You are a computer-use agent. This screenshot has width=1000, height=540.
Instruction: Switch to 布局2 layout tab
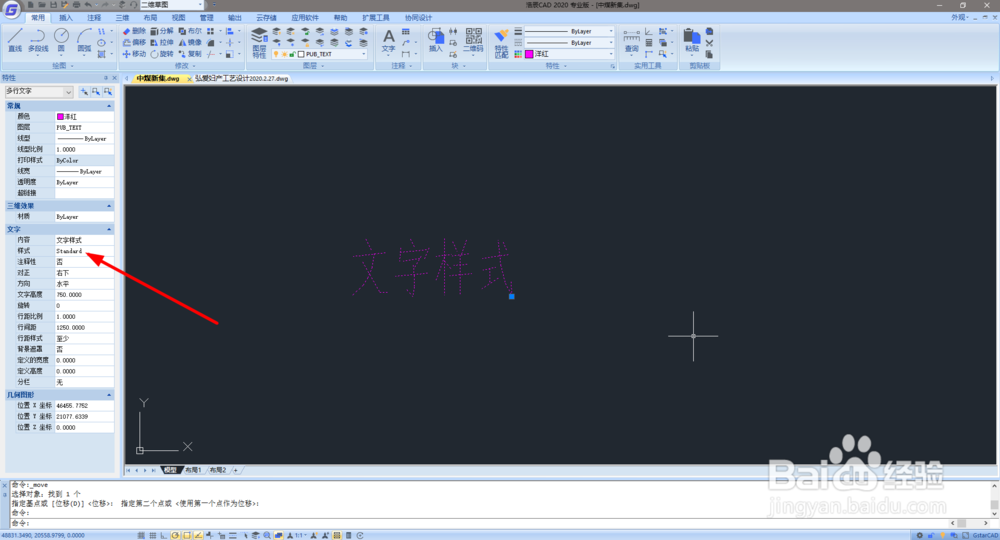(218, 471)
